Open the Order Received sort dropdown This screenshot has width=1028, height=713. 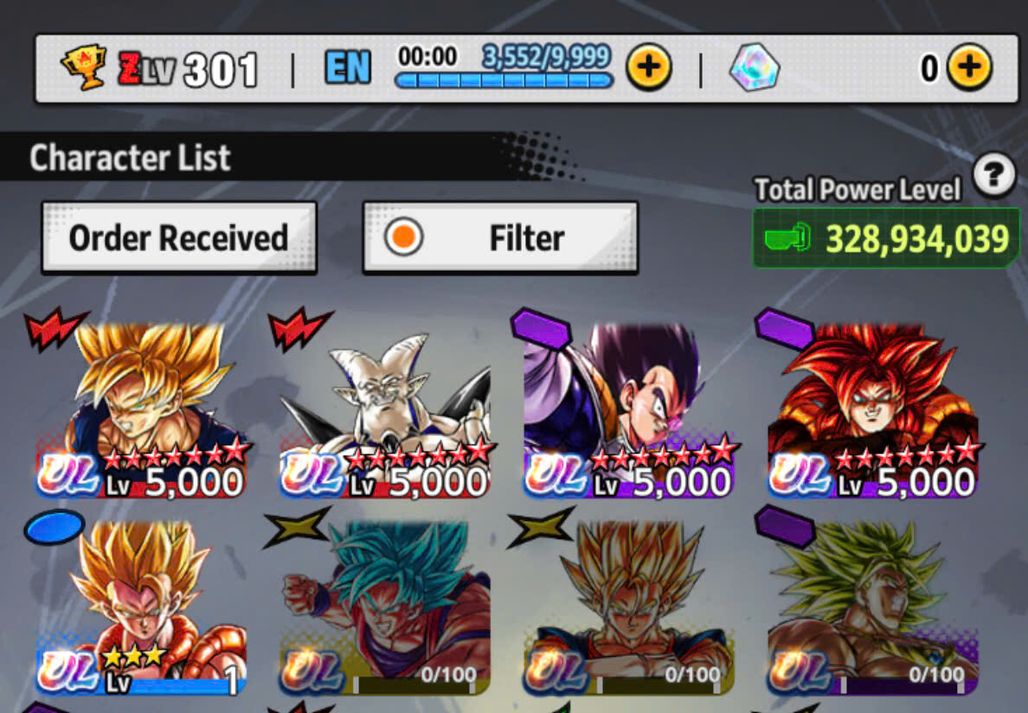click(179, 237)
